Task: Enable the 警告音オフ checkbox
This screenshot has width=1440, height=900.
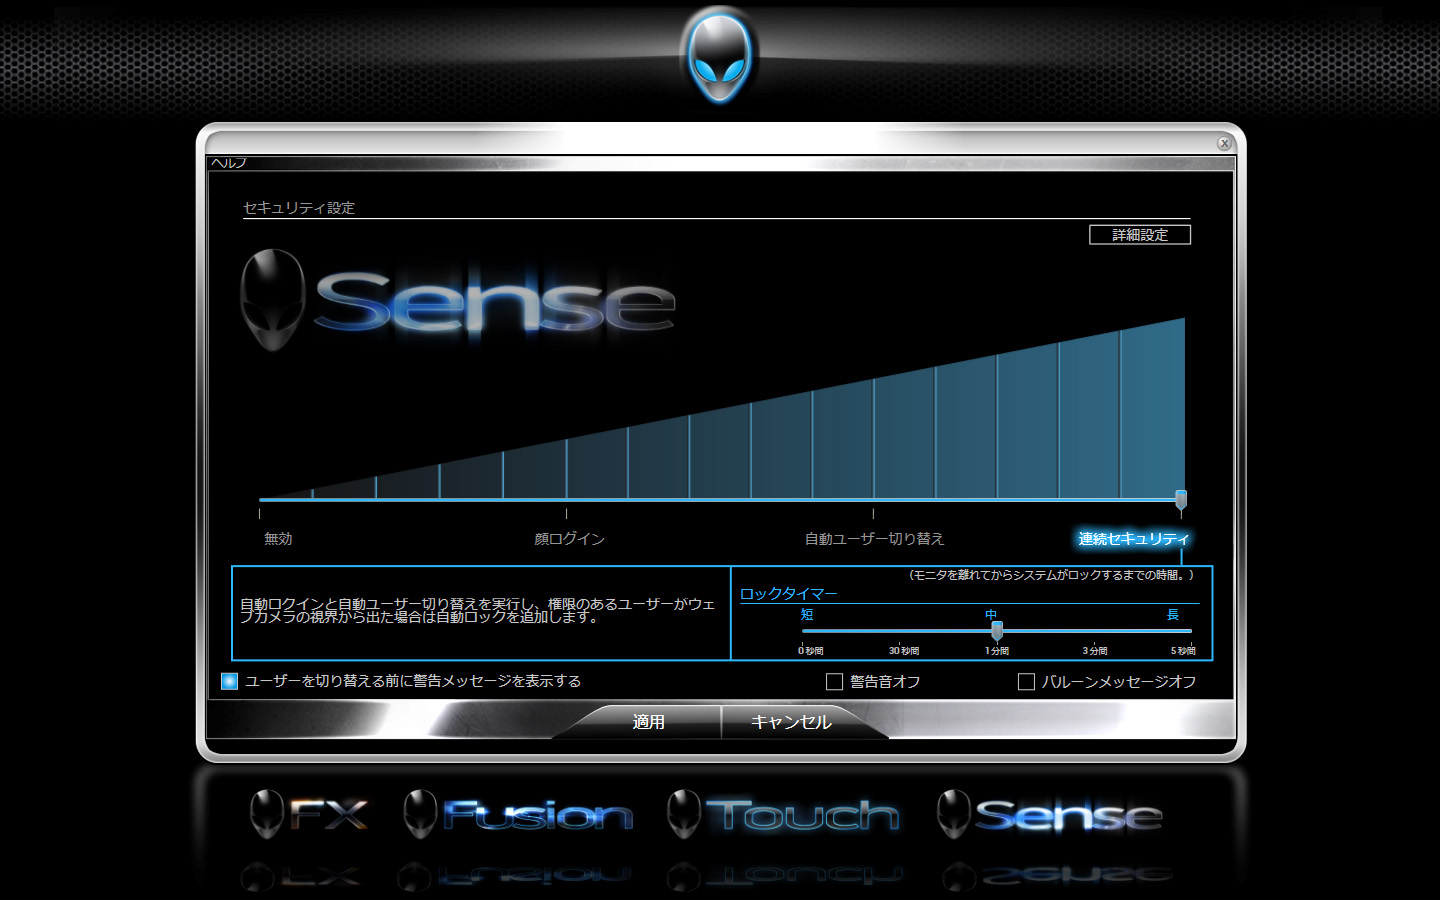Action: [834, 682]
